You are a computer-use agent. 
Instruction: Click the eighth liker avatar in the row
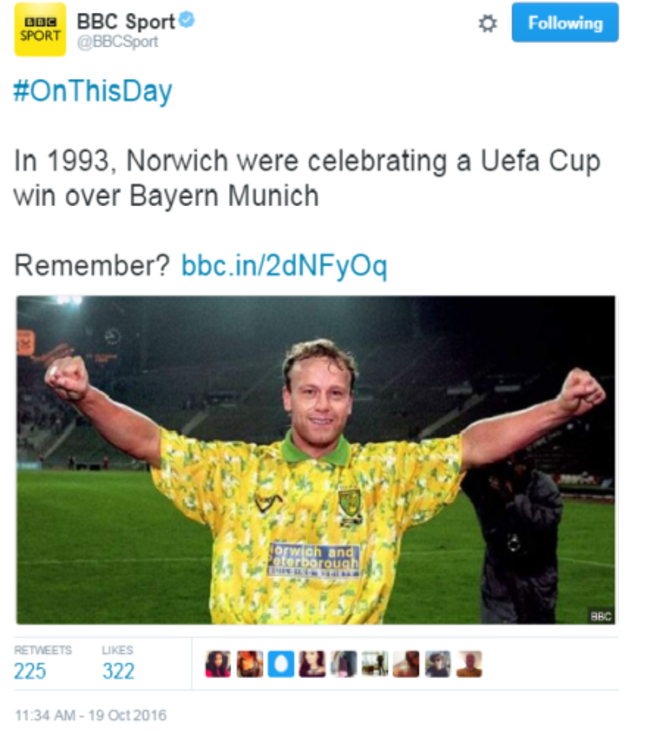tap(438, 664)
